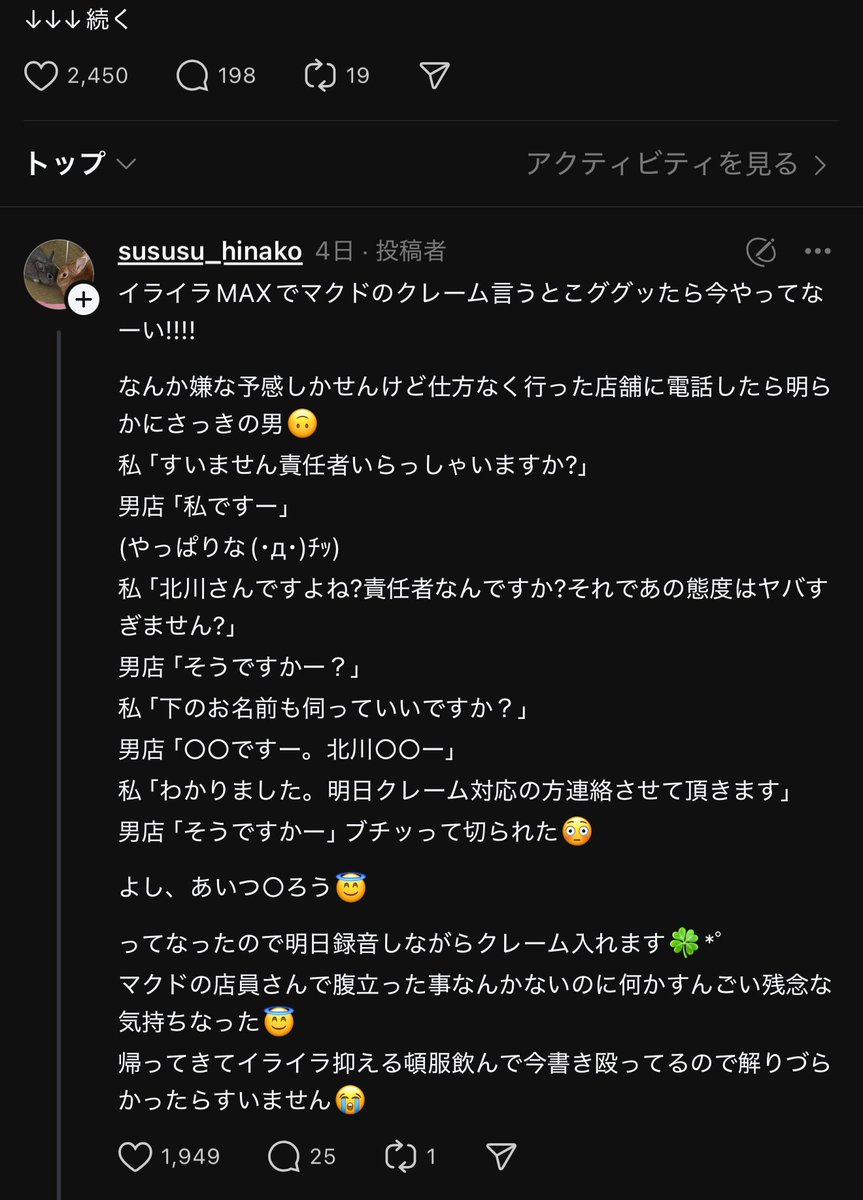This screenshot has height=1200, width=863.
Task: Click the circled pencil icon on the reply
Action: point(761,251)
